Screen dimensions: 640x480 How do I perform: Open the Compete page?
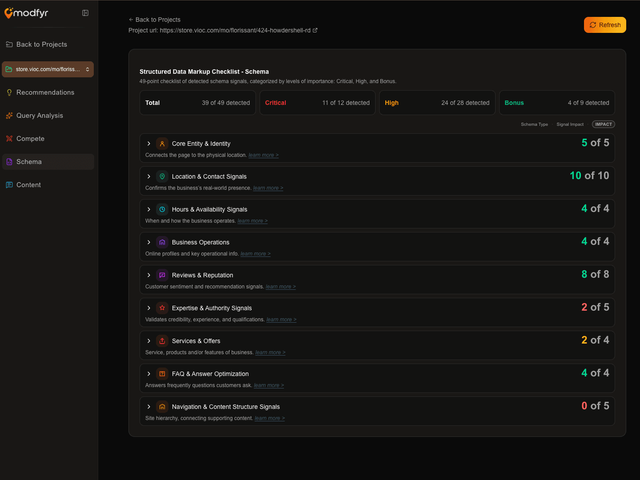49,139
